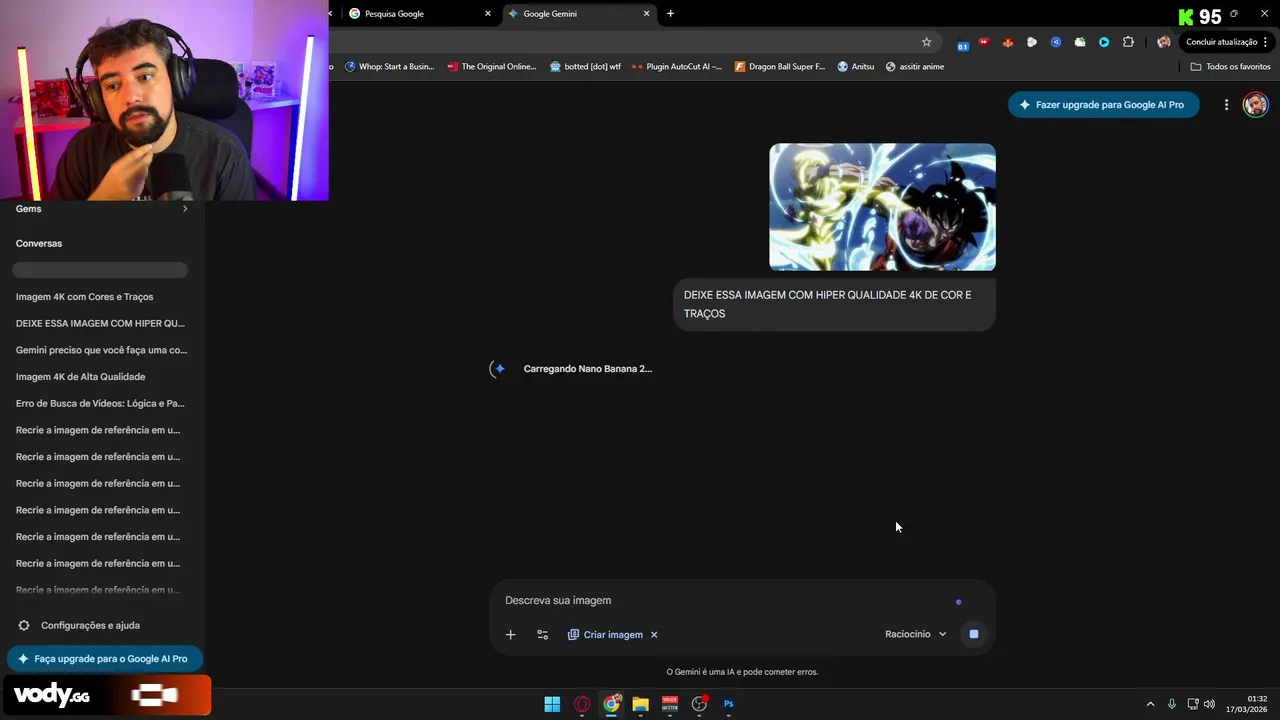This screenshot has width=1280, height=720.
Task: Click the microphone tray icon
Action: pos(1172,704)
